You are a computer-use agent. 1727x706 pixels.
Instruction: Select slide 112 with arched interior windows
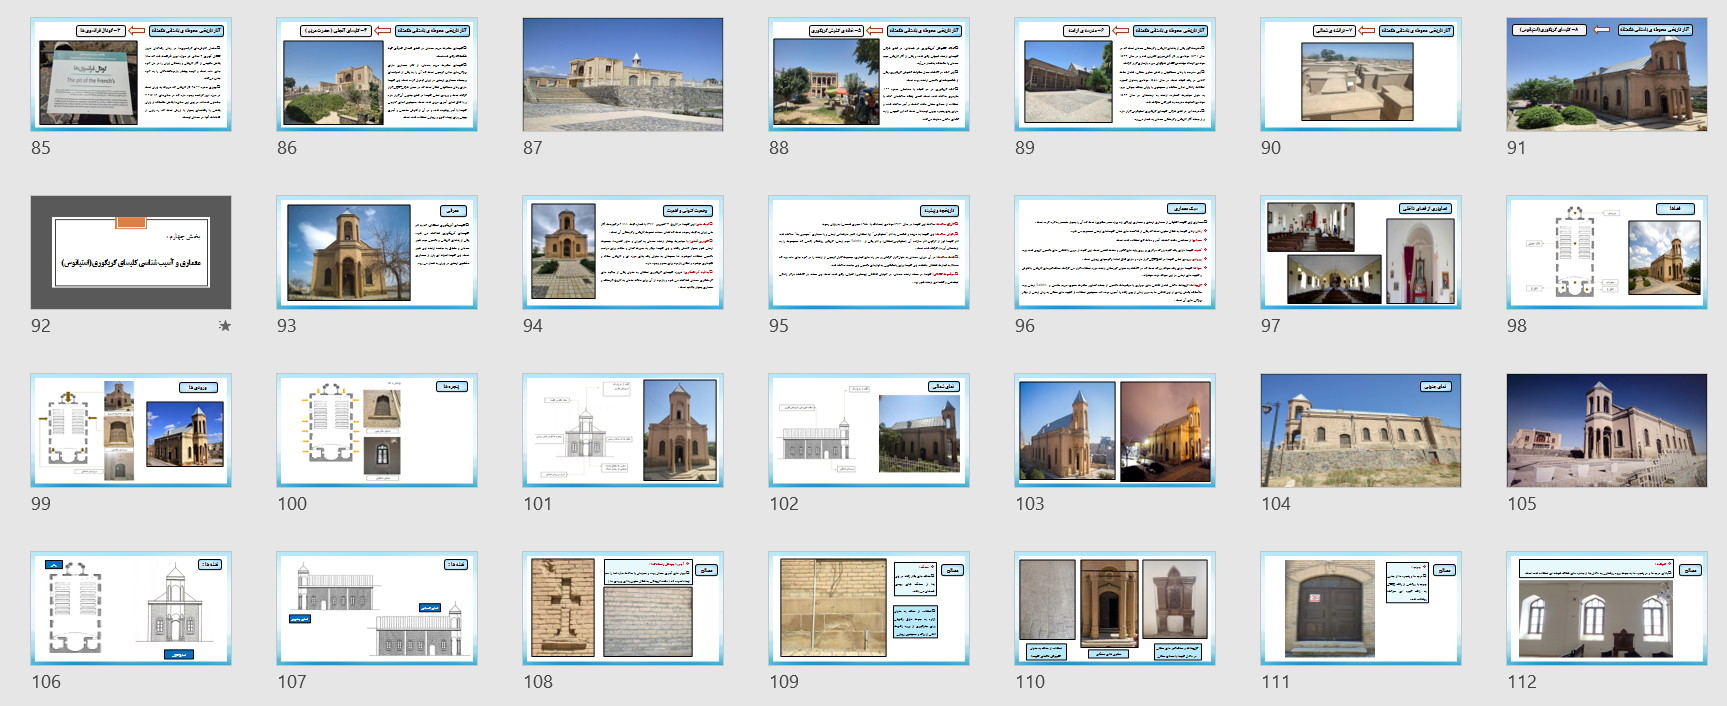point(1606,608)
